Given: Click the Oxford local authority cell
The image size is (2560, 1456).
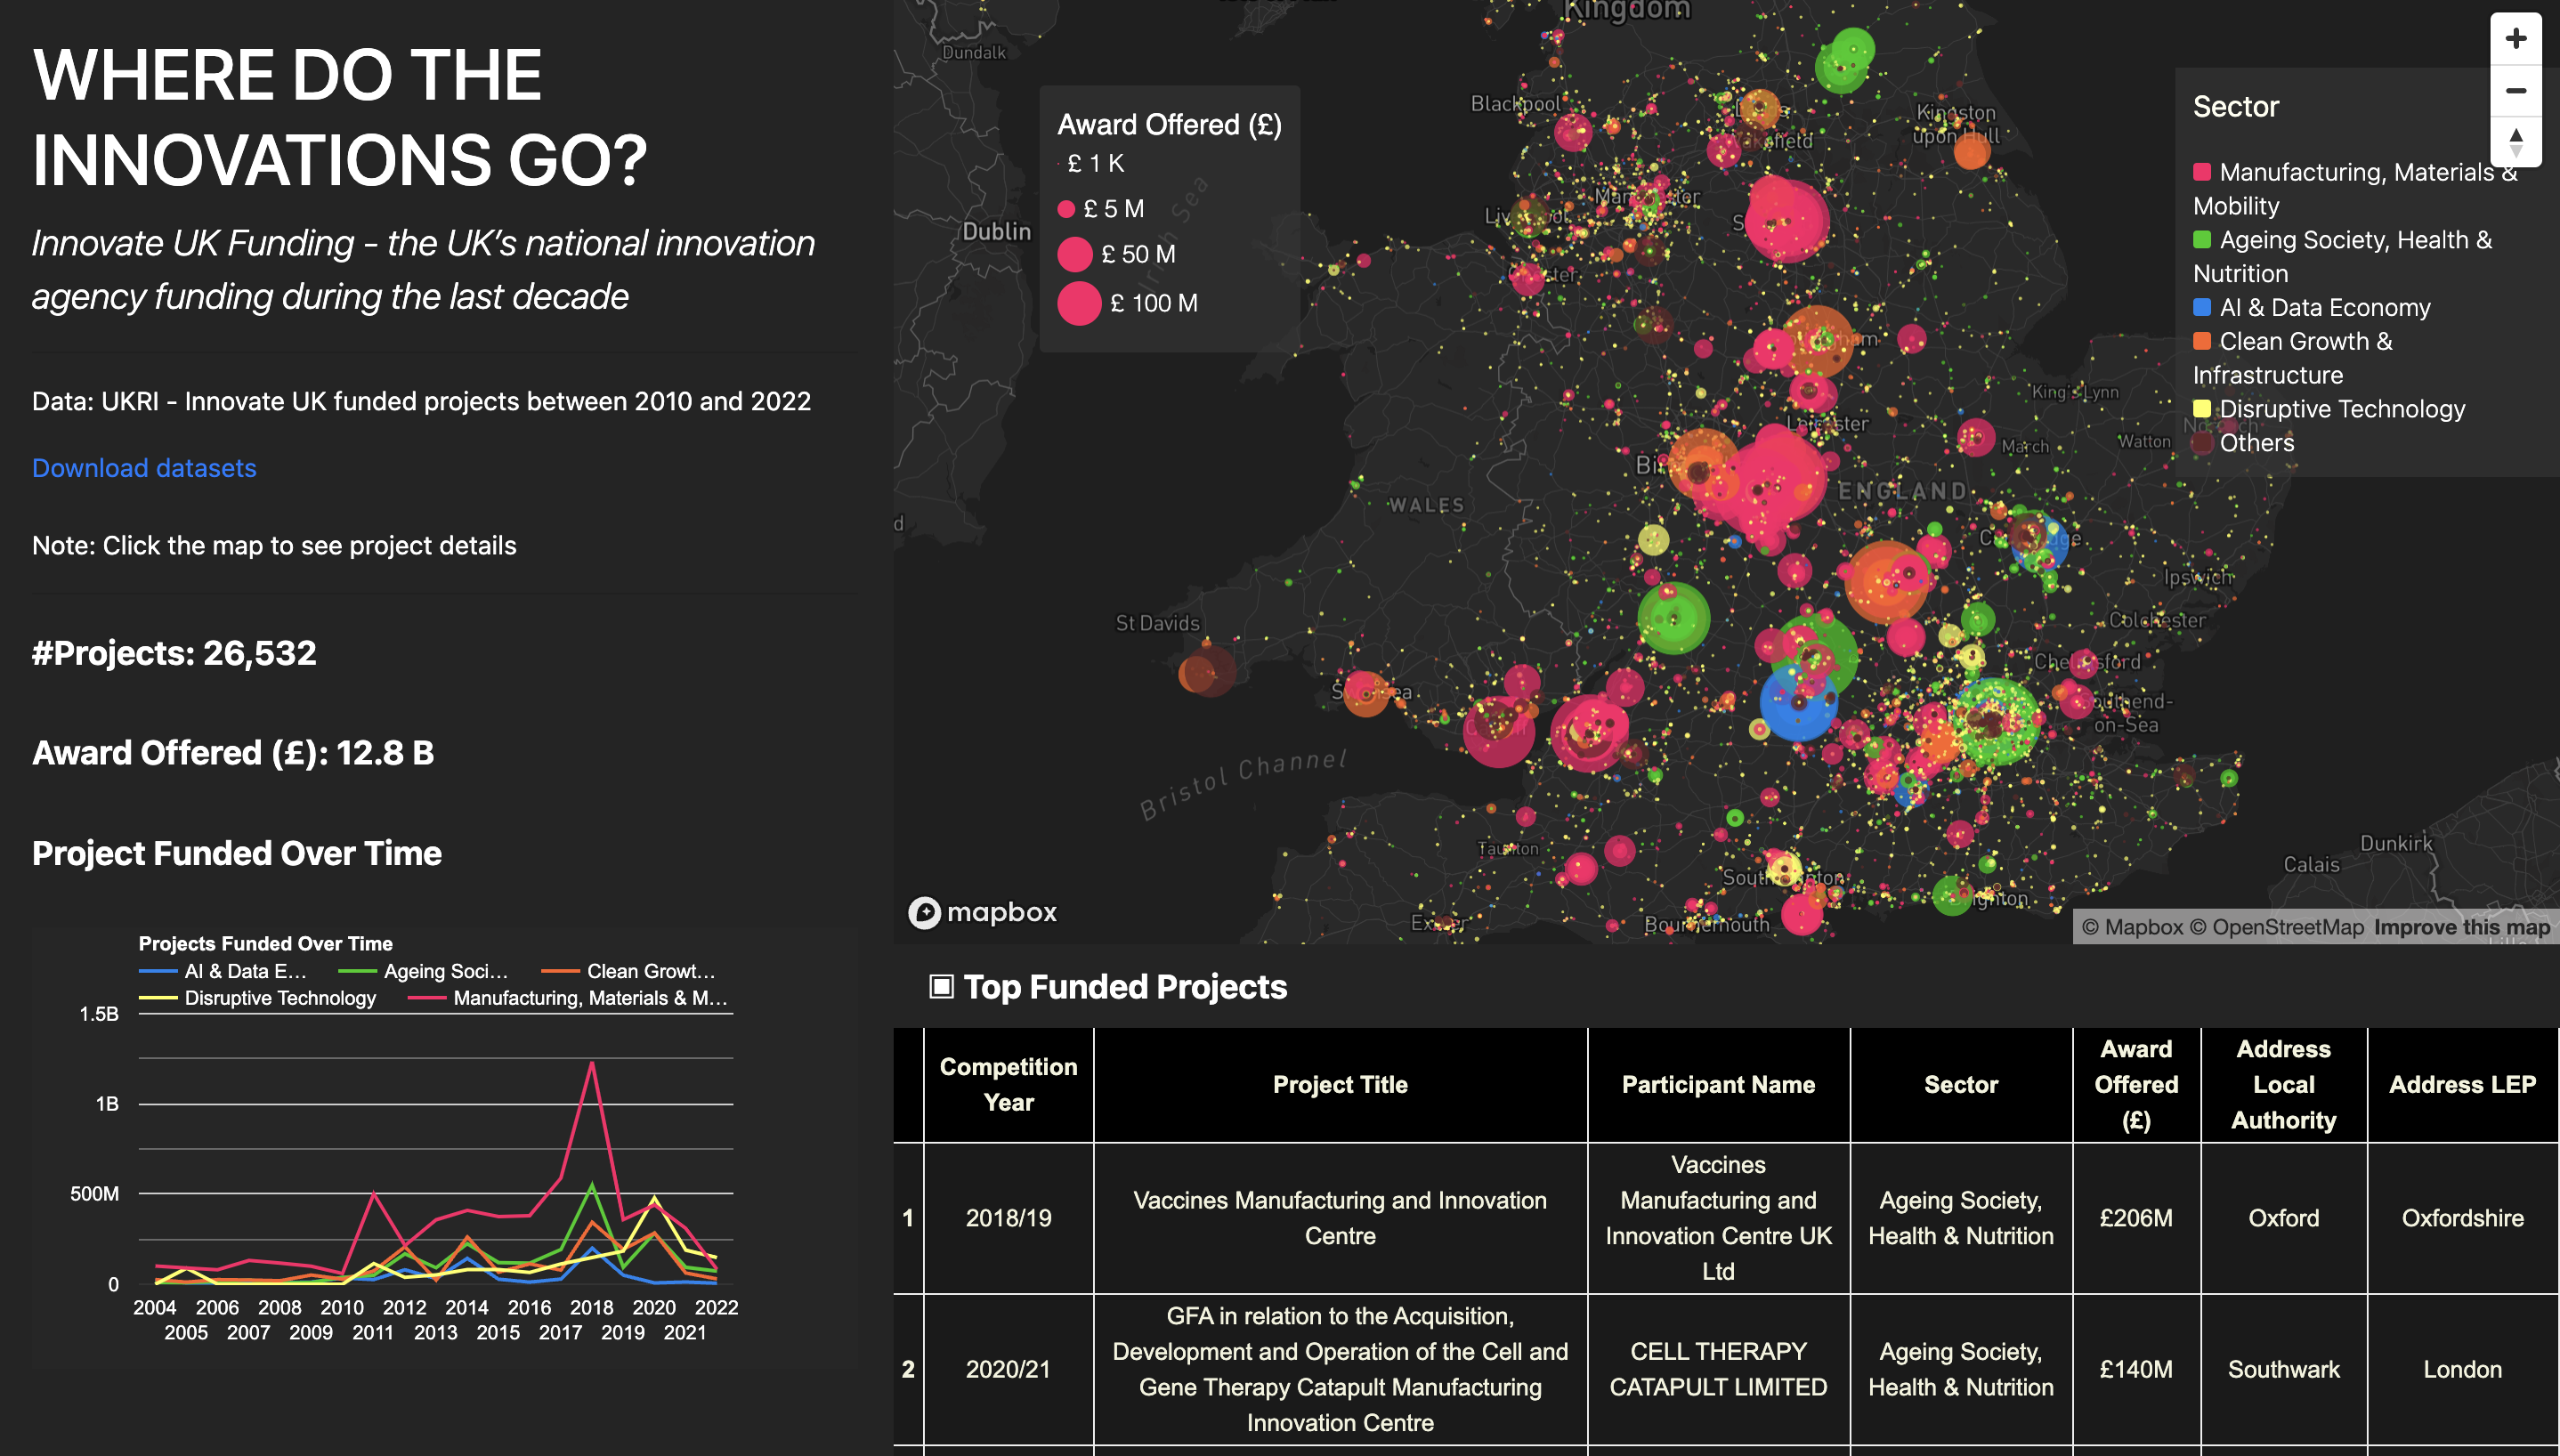Looking at the screenshot, I should click(2283, 1218).
